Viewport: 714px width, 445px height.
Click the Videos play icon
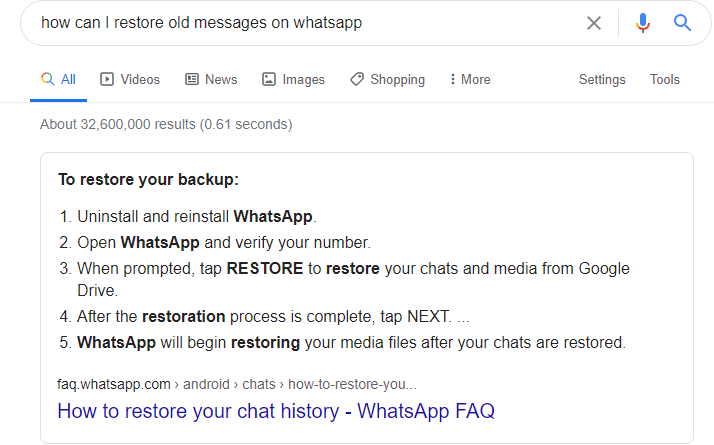point(107,79)
